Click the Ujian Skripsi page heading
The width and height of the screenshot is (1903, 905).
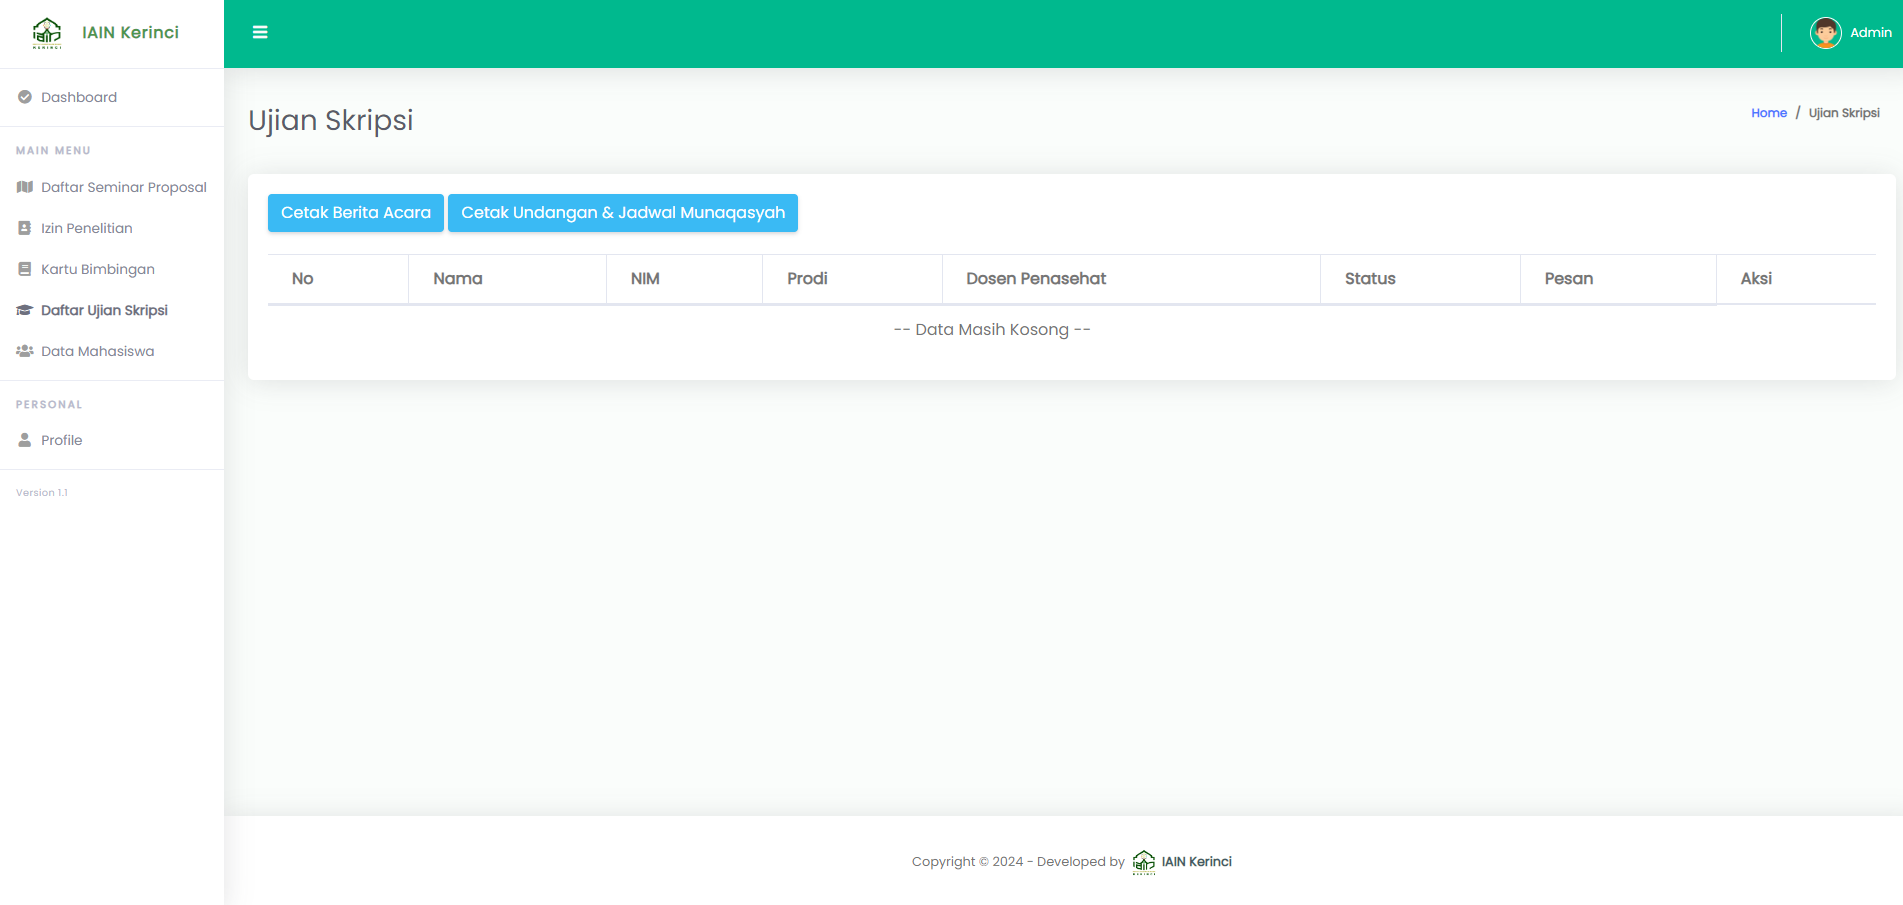pyautogui.click(x=331, y=121)
